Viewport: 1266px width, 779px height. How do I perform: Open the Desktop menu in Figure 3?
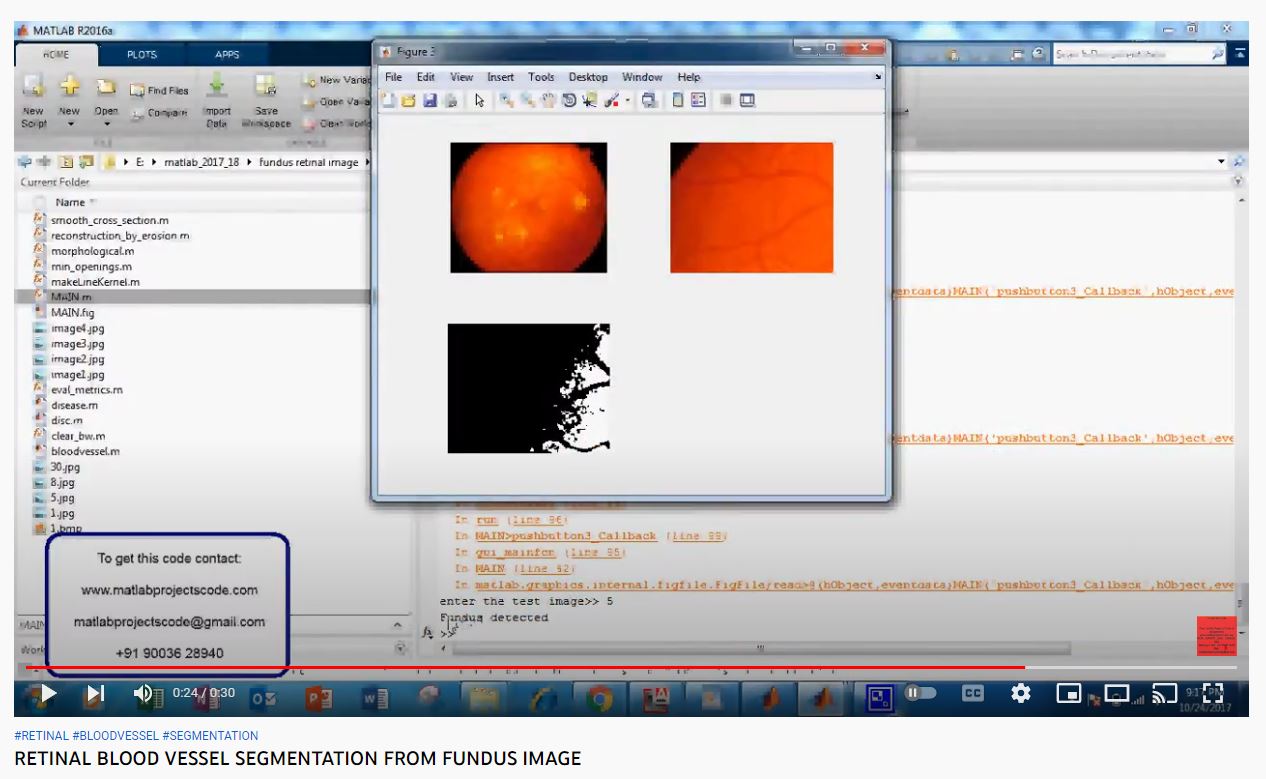pos(588,77)
